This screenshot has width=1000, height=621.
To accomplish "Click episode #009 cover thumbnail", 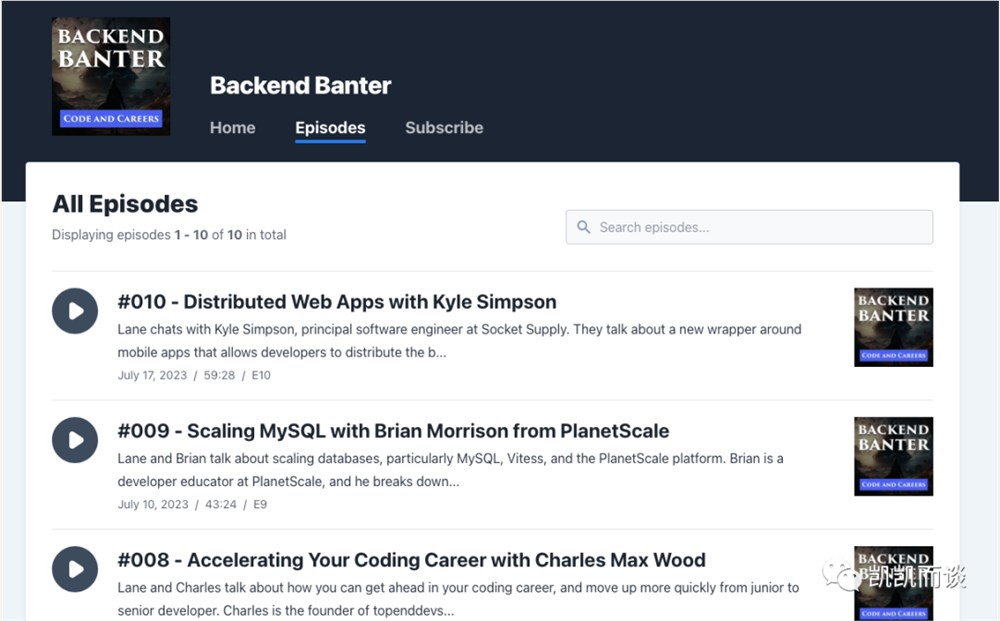I will click(893, 457).
